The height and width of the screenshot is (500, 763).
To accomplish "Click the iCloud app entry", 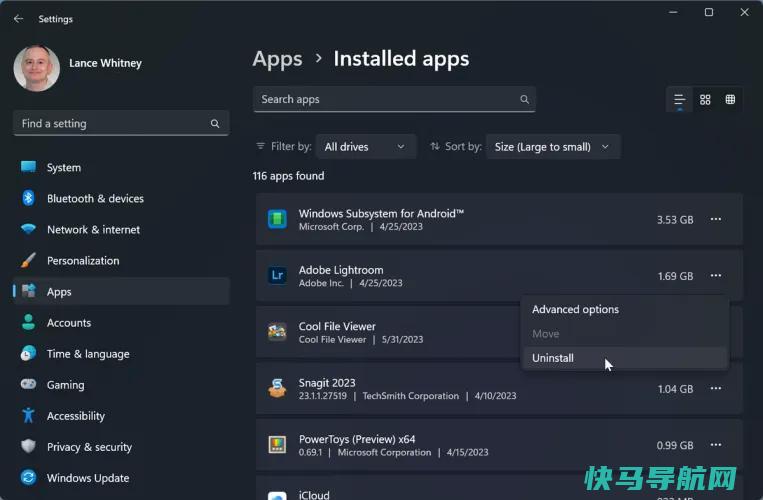I will pyautogui.click(x=499, y=489).
